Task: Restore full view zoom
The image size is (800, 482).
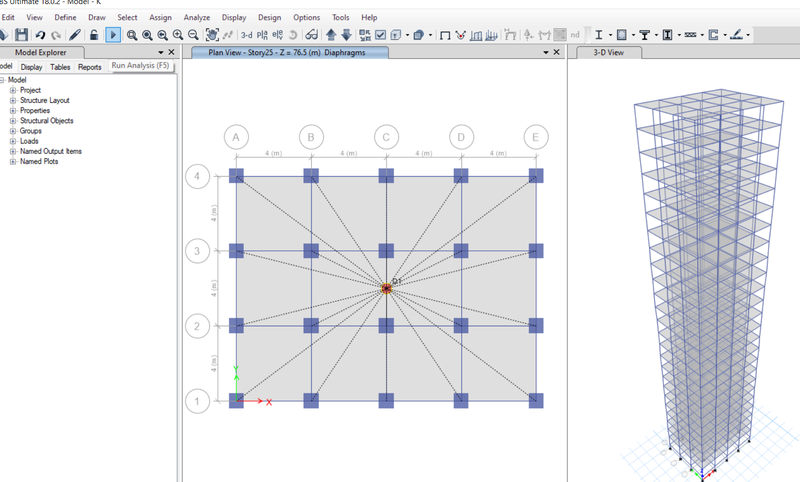Action: click(147, 35)
